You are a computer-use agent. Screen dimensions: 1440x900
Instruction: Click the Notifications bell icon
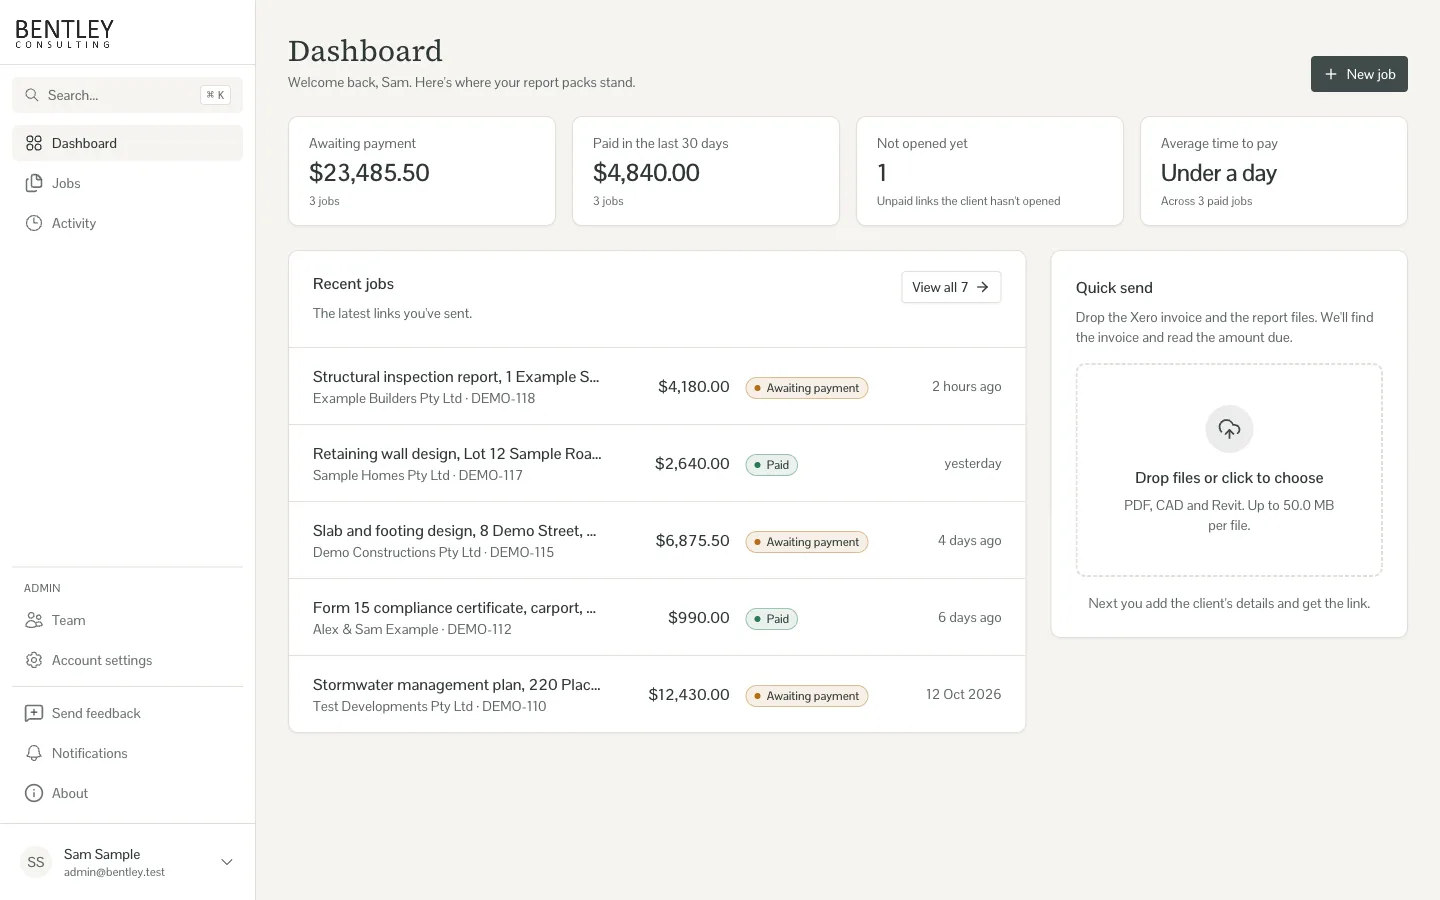coord(34,753)
